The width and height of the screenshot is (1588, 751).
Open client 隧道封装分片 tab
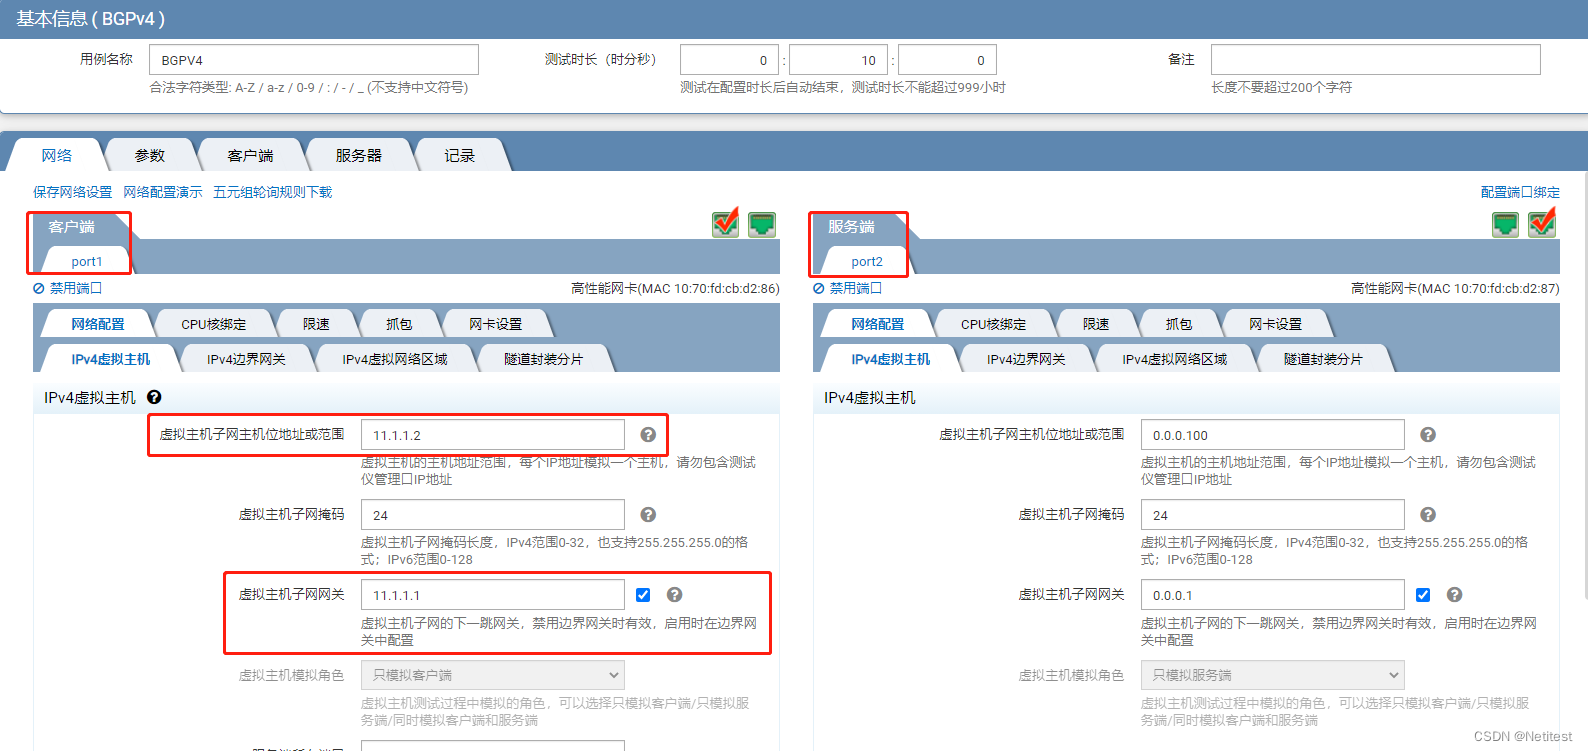tap(544, 359)
